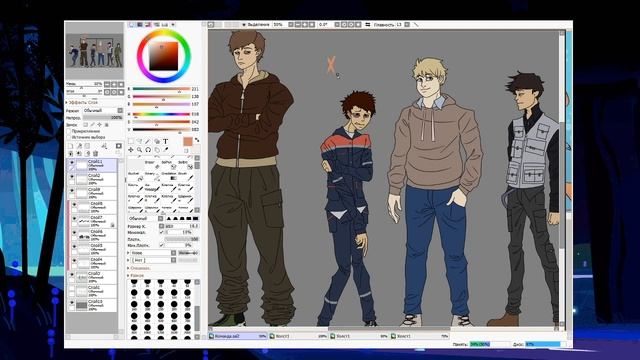Switch to the Холст1 tab showing 100%

pyautogui.click(x=299, y=336)
